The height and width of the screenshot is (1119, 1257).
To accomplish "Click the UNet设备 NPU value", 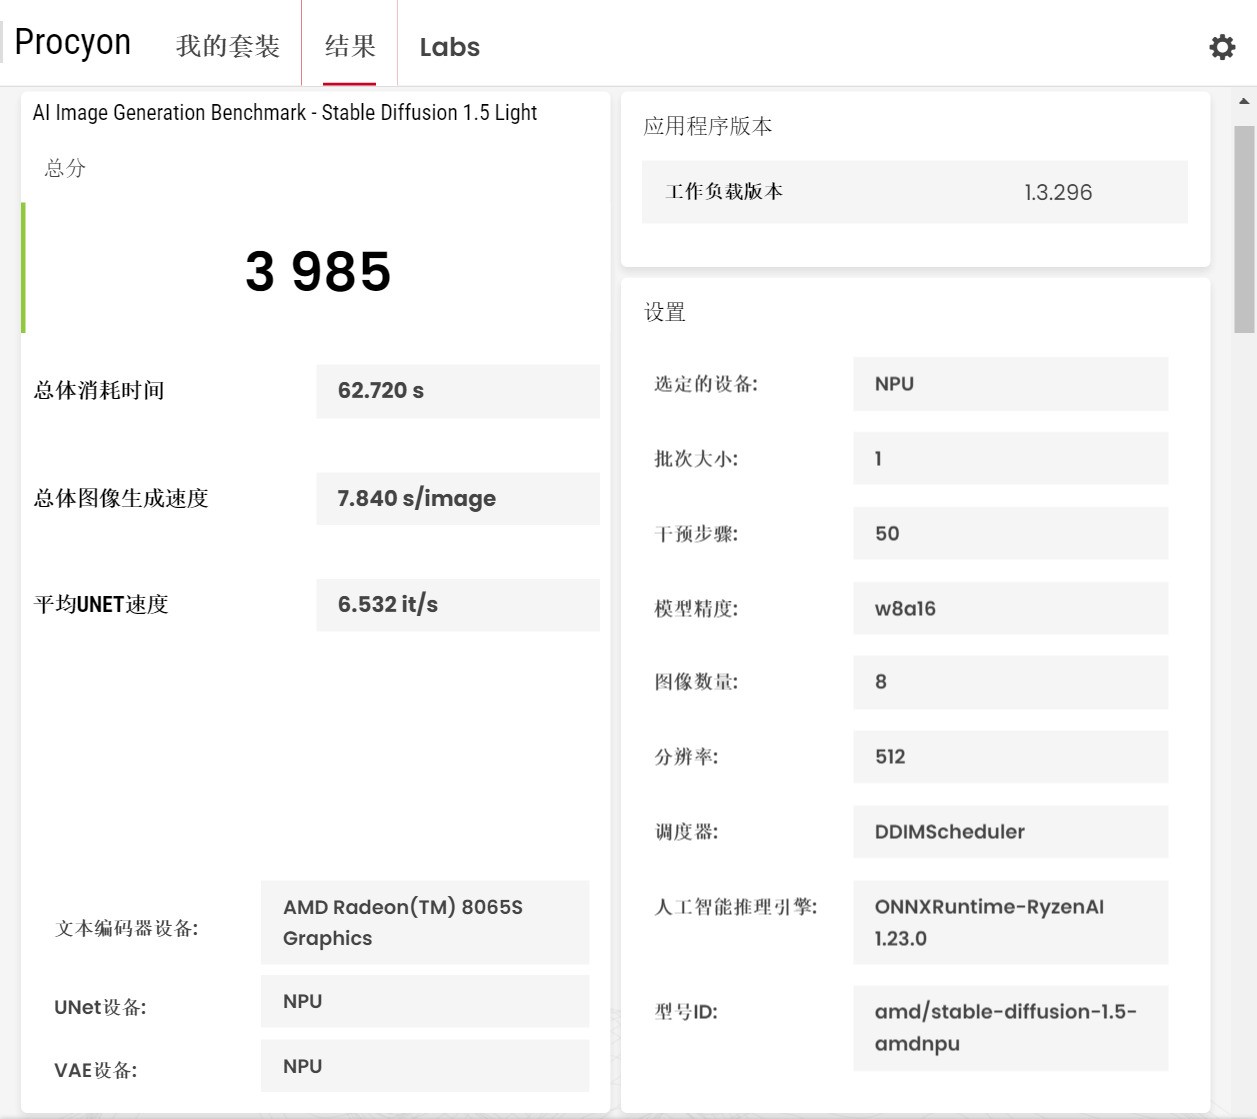I will pyautogui.click(x=425, y=1001).
